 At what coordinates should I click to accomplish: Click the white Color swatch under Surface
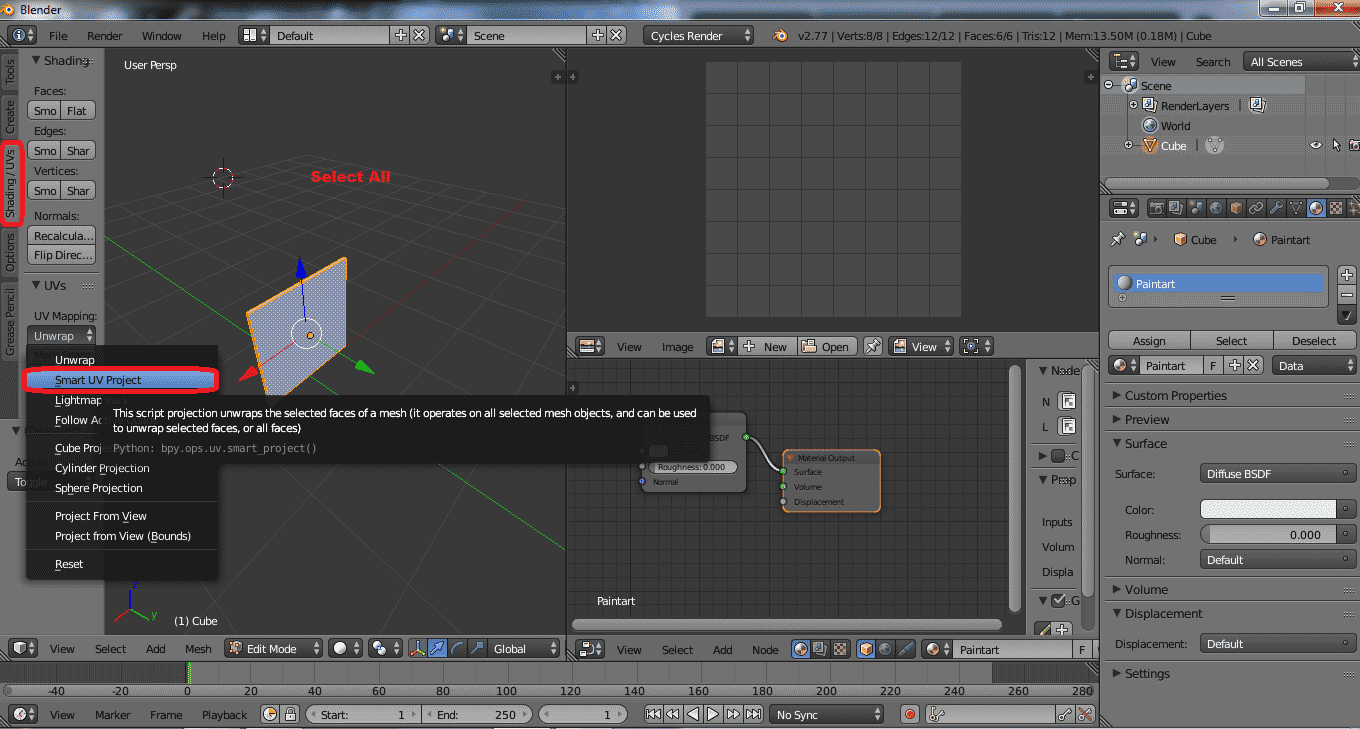[1267, 508]
